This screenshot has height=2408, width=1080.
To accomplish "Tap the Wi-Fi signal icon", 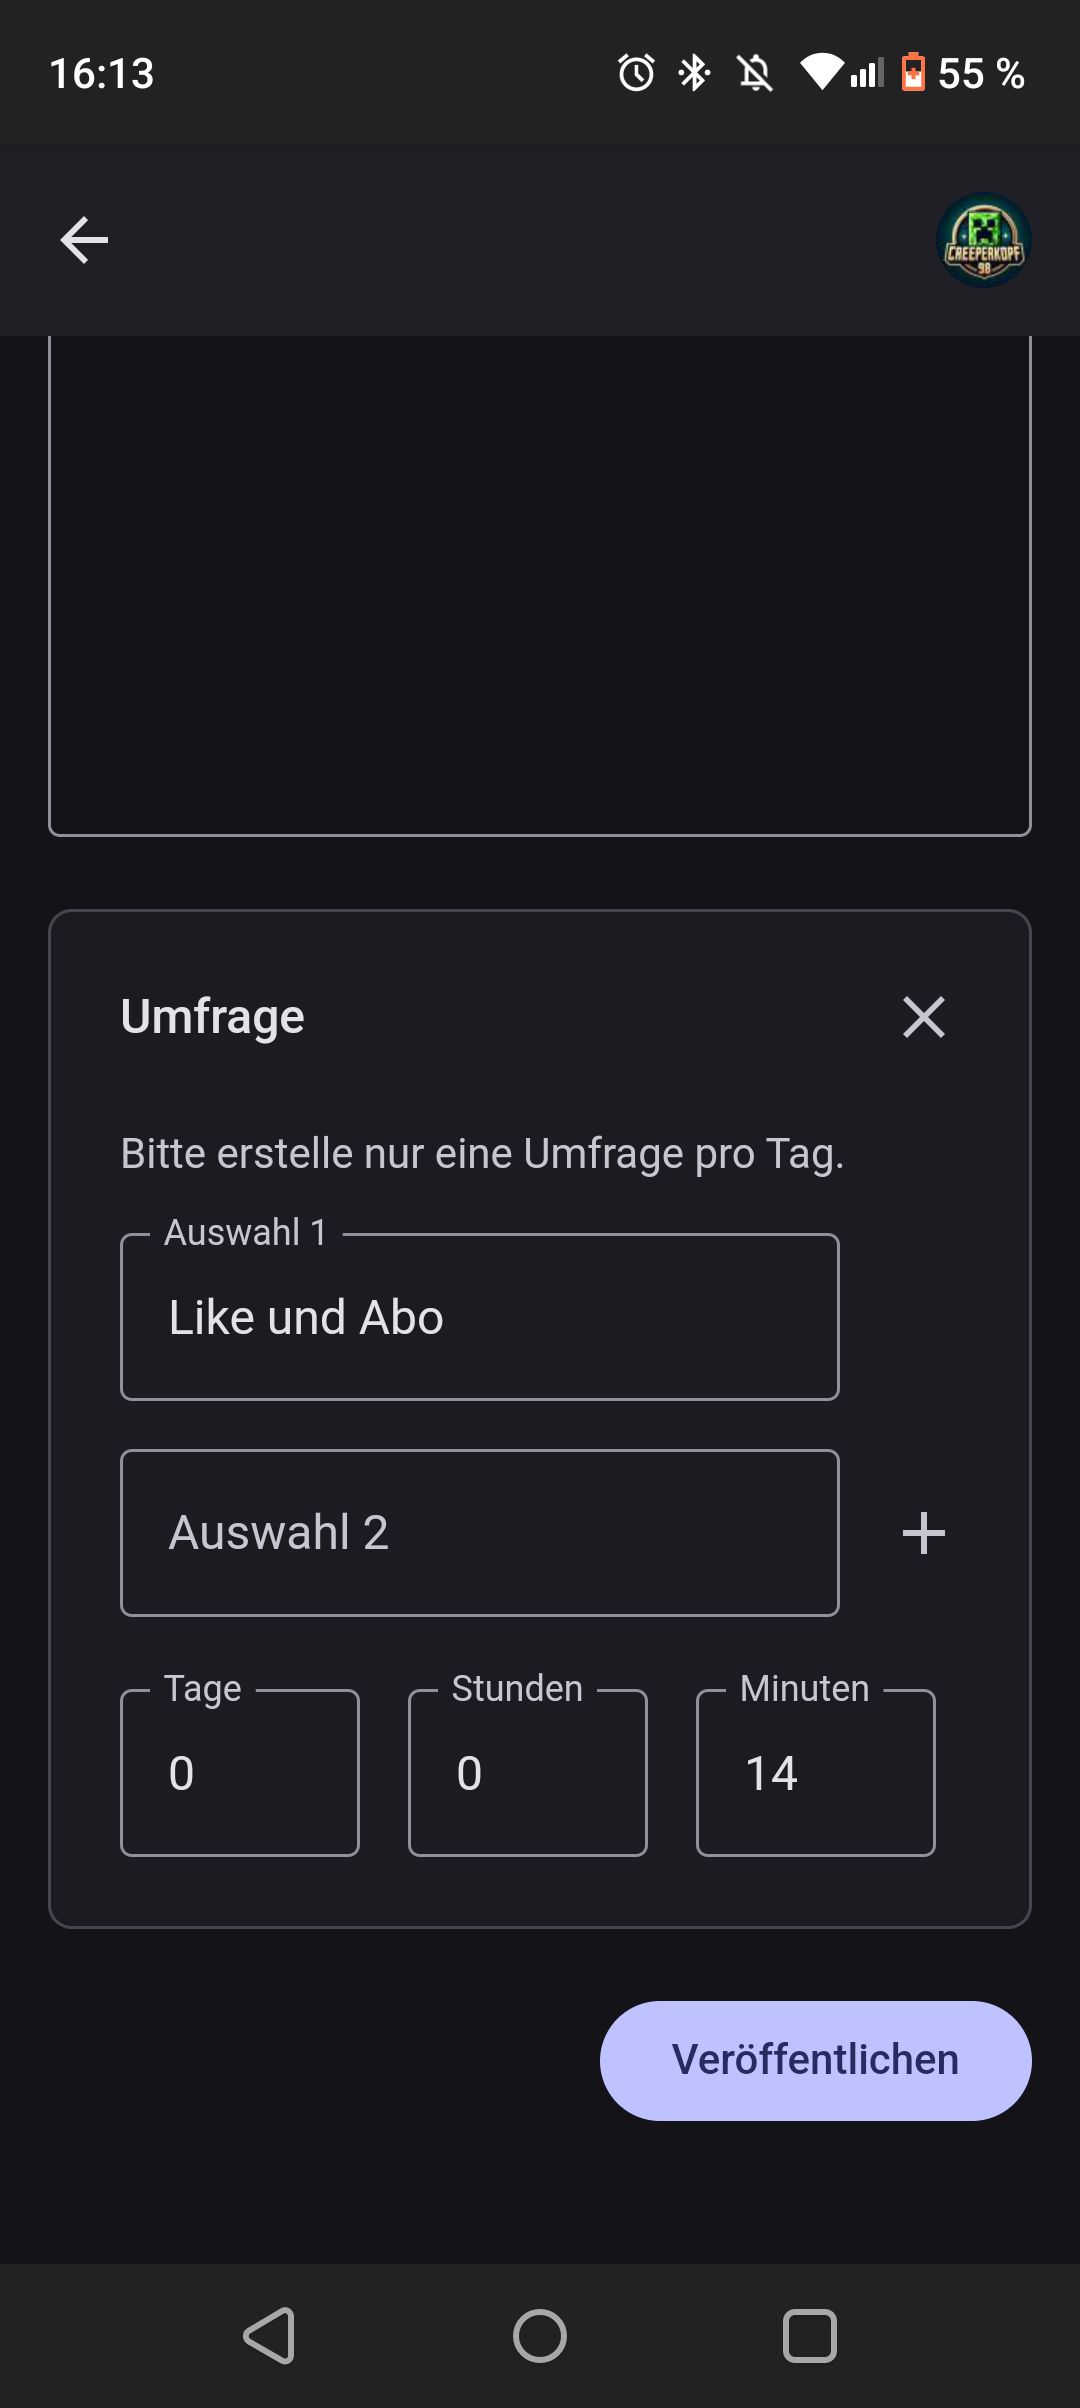I will tap(820, 73).
